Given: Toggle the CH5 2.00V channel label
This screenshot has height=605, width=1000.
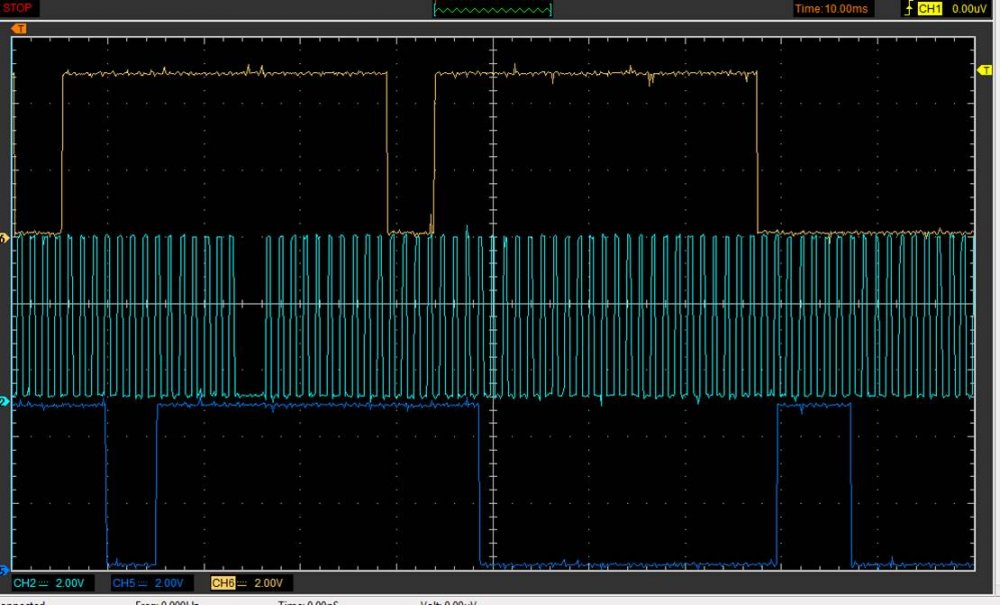Looking at the screenshot, I should 148,583.
